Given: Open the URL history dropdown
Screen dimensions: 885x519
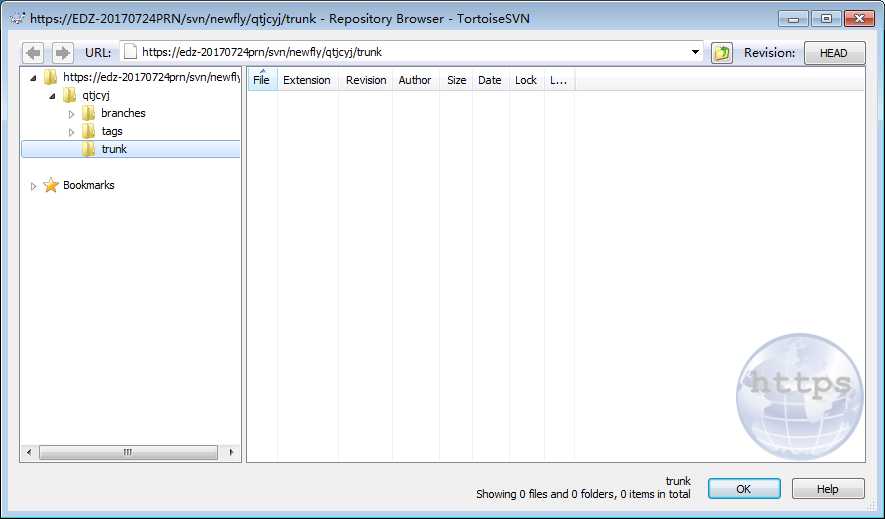Looking at the screenshot, I should pos(695,52).
